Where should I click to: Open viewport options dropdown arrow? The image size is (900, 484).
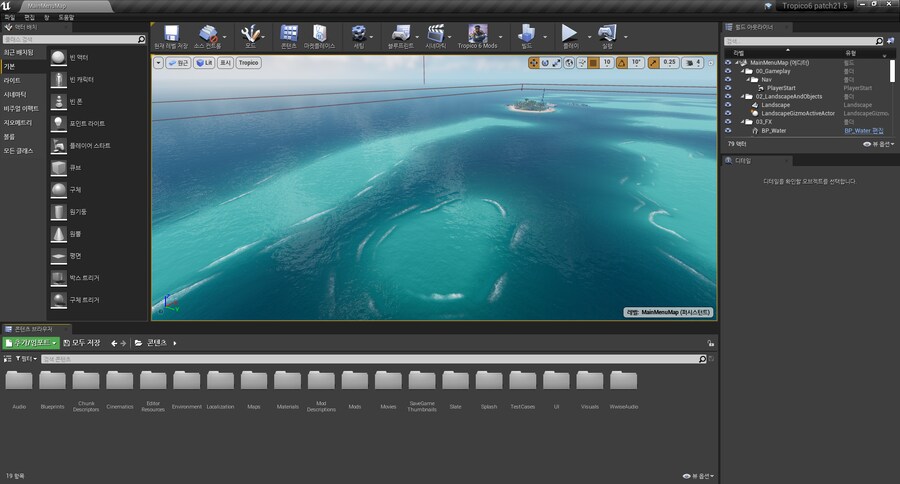coord(158,63)
